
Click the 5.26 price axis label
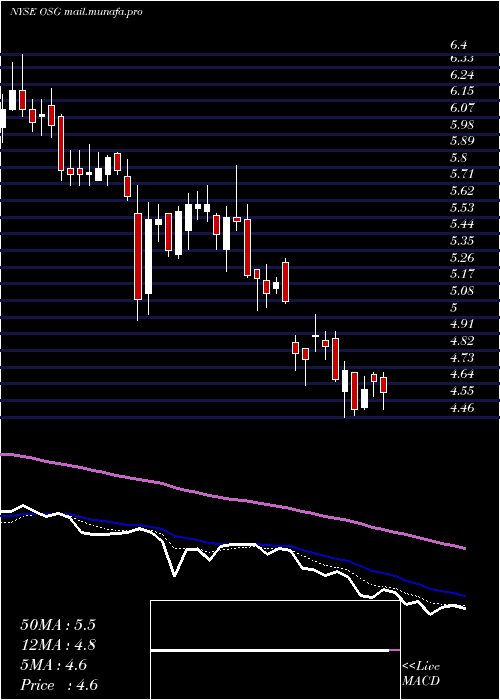coord(462,258)
